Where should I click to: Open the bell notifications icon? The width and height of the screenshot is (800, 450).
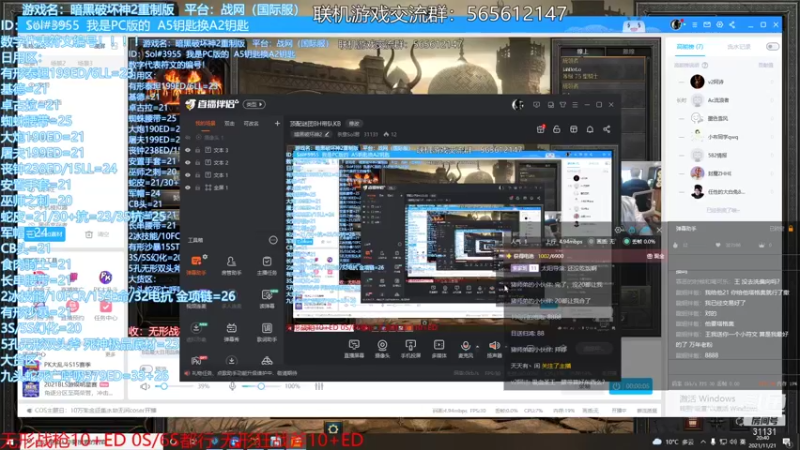point(590,130)
